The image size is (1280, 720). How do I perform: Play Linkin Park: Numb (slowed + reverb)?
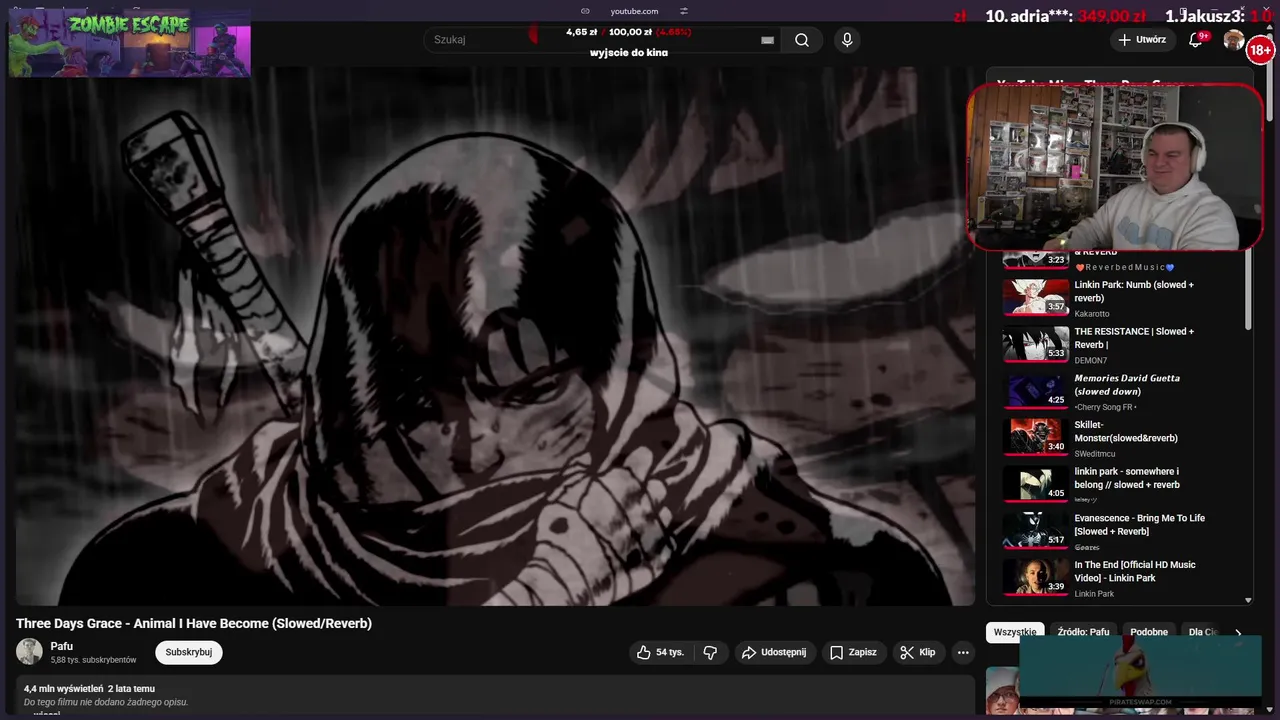(x=1134, y=291)
